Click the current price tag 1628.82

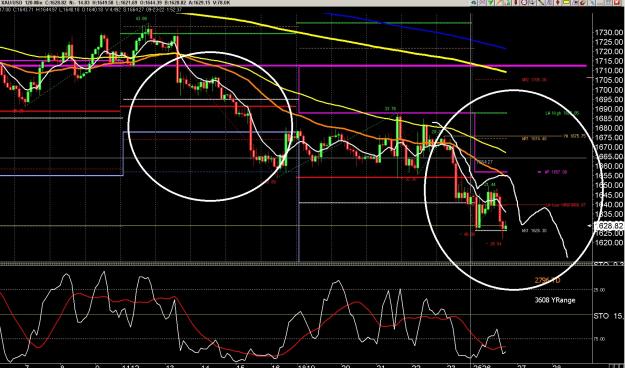tap(608, 226)
